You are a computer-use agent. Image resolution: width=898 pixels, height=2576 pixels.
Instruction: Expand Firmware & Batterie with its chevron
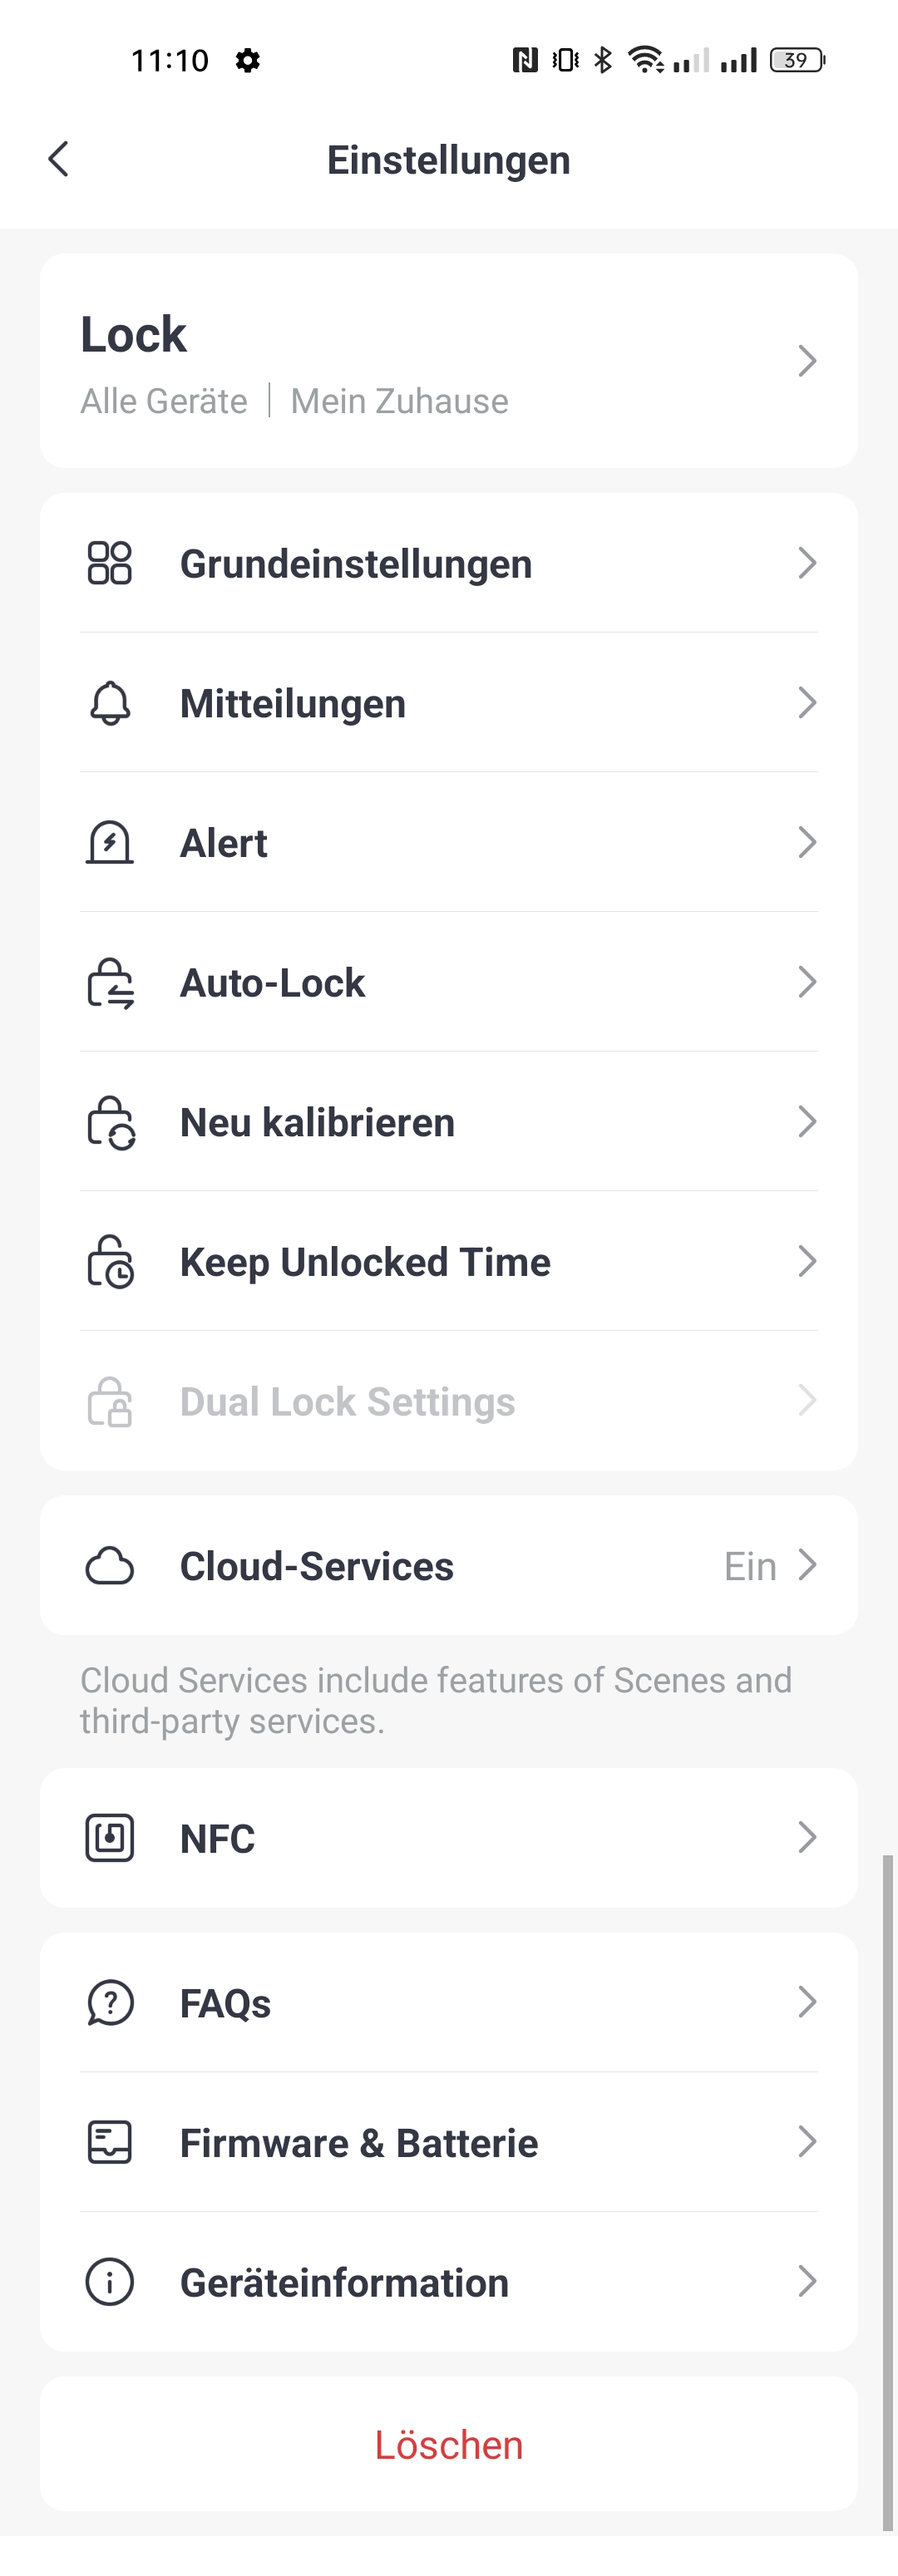coord(808,2142)
